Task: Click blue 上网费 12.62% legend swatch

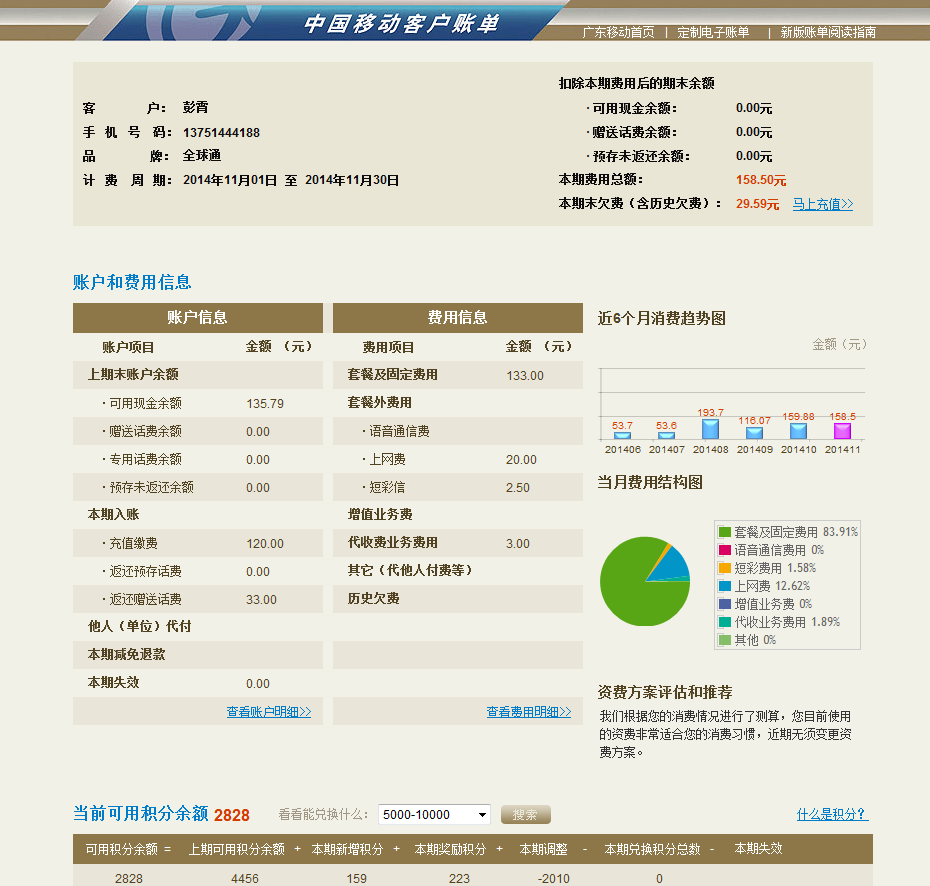Action: [724, 586]
